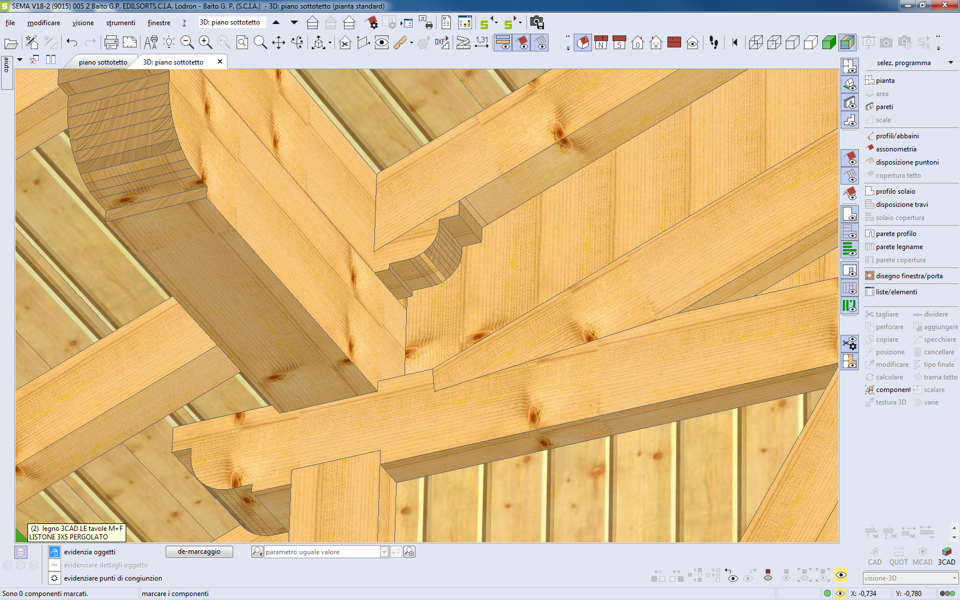Viewport: 960px width, 600px height.
Task: Toggle the 'evidenzia oggetti' option
Action: 55,552
